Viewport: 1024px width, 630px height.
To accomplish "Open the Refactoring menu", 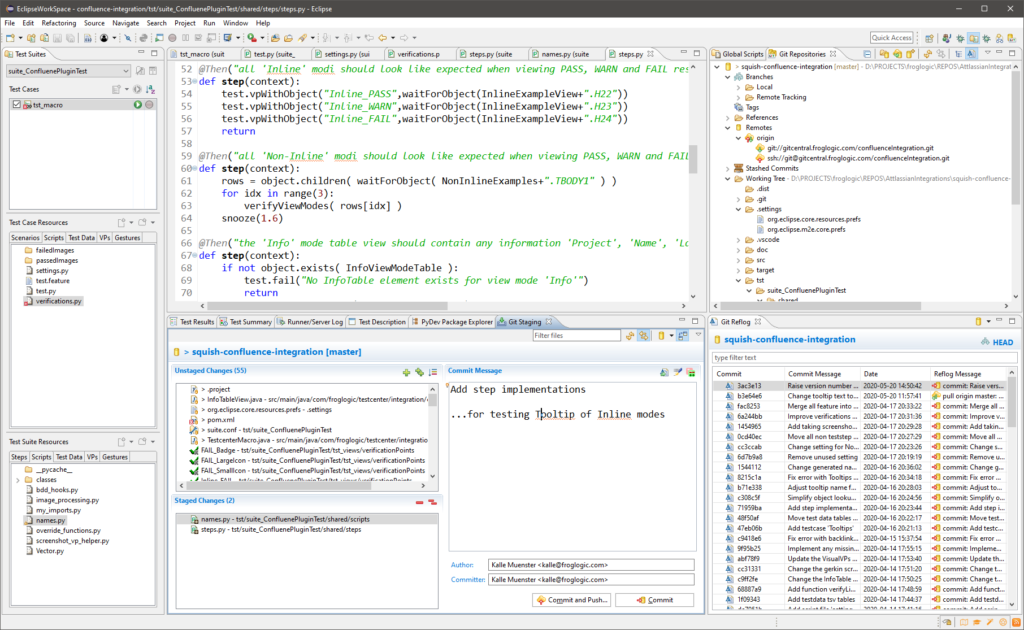I will [x=59, y=22].
